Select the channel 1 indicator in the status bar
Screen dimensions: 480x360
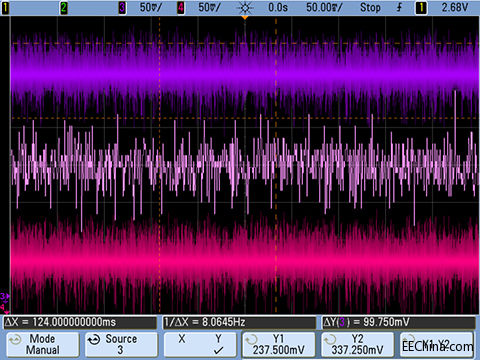[5, 7]
